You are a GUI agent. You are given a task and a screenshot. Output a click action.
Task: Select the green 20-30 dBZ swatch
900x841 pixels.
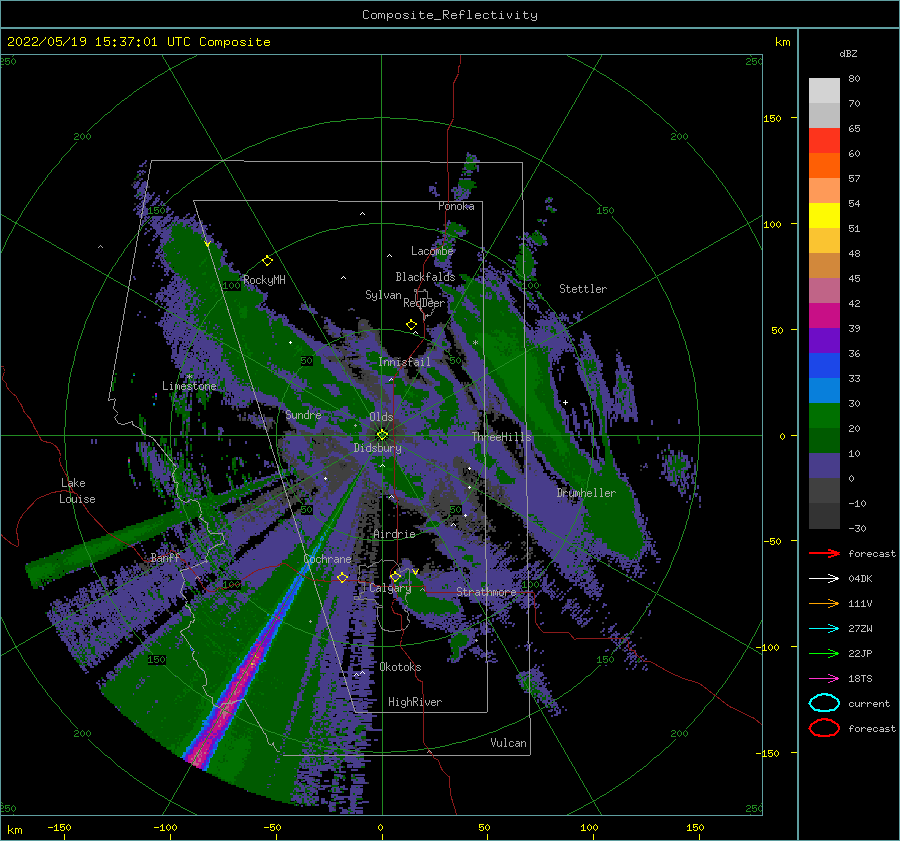tap(824, 416)
